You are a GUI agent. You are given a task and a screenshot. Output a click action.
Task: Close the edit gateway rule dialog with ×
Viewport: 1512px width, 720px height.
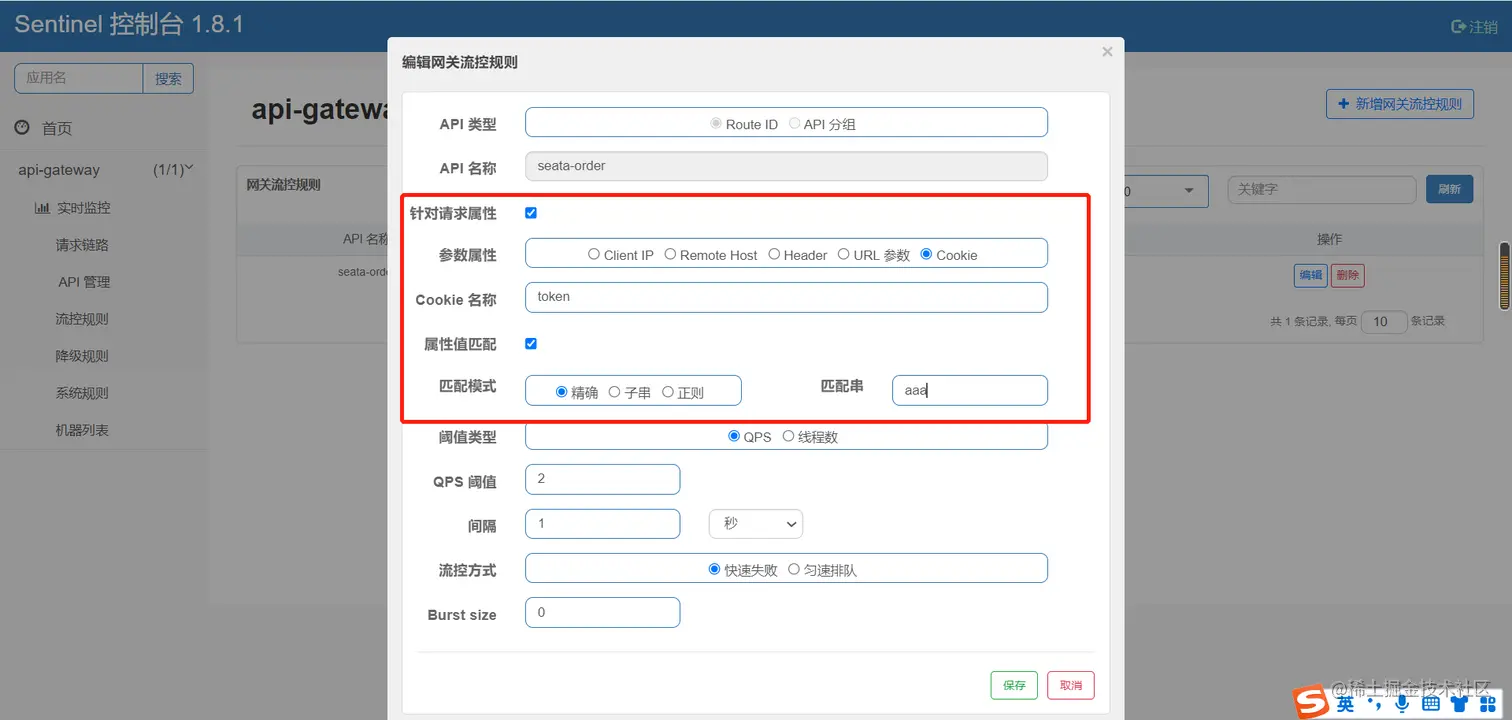click(x=1107, y=52)
